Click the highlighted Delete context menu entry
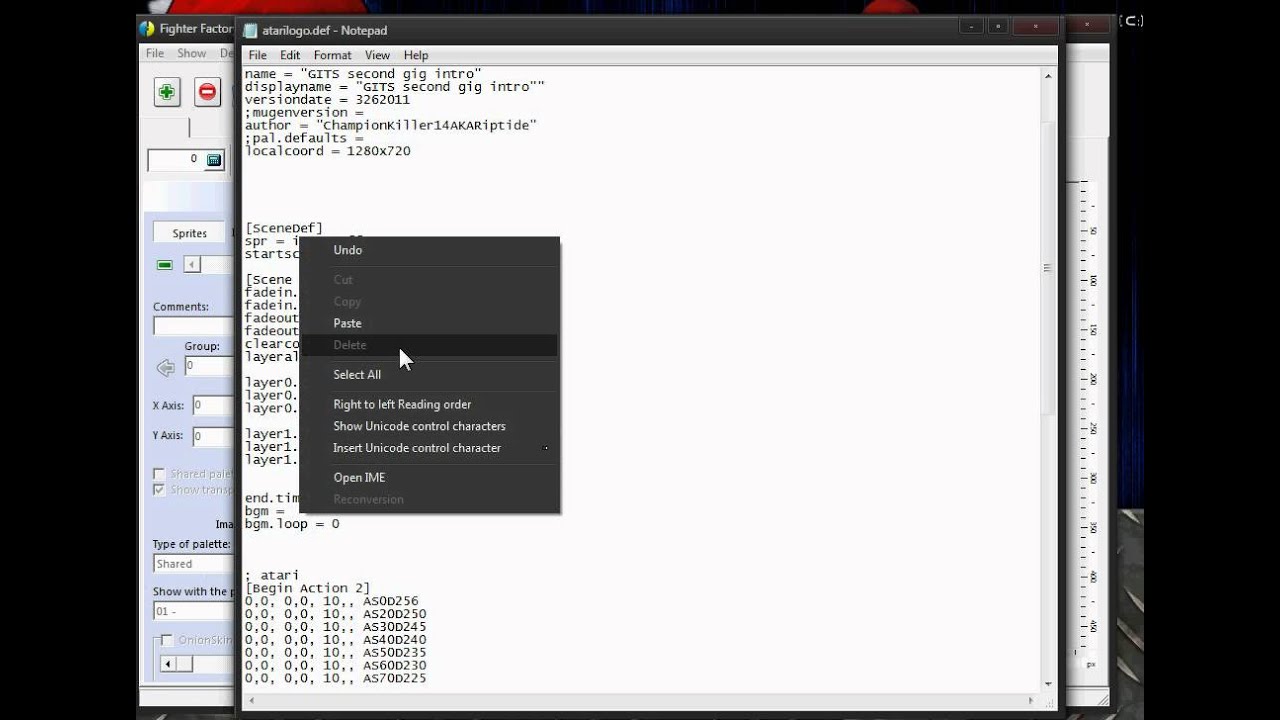Image resolution: width=1280 pixels, height=720 pixels. (429, 345)
